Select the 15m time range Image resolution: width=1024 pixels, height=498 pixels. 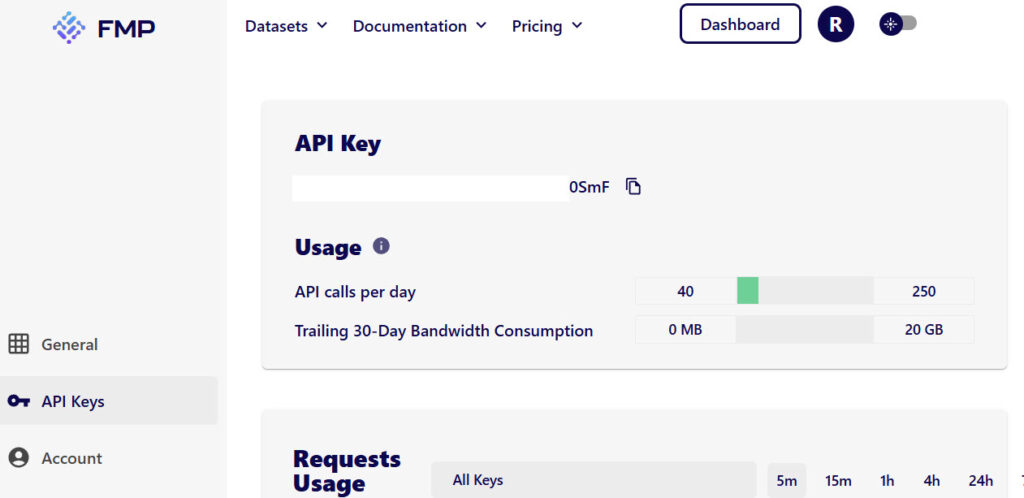(838, 481)
